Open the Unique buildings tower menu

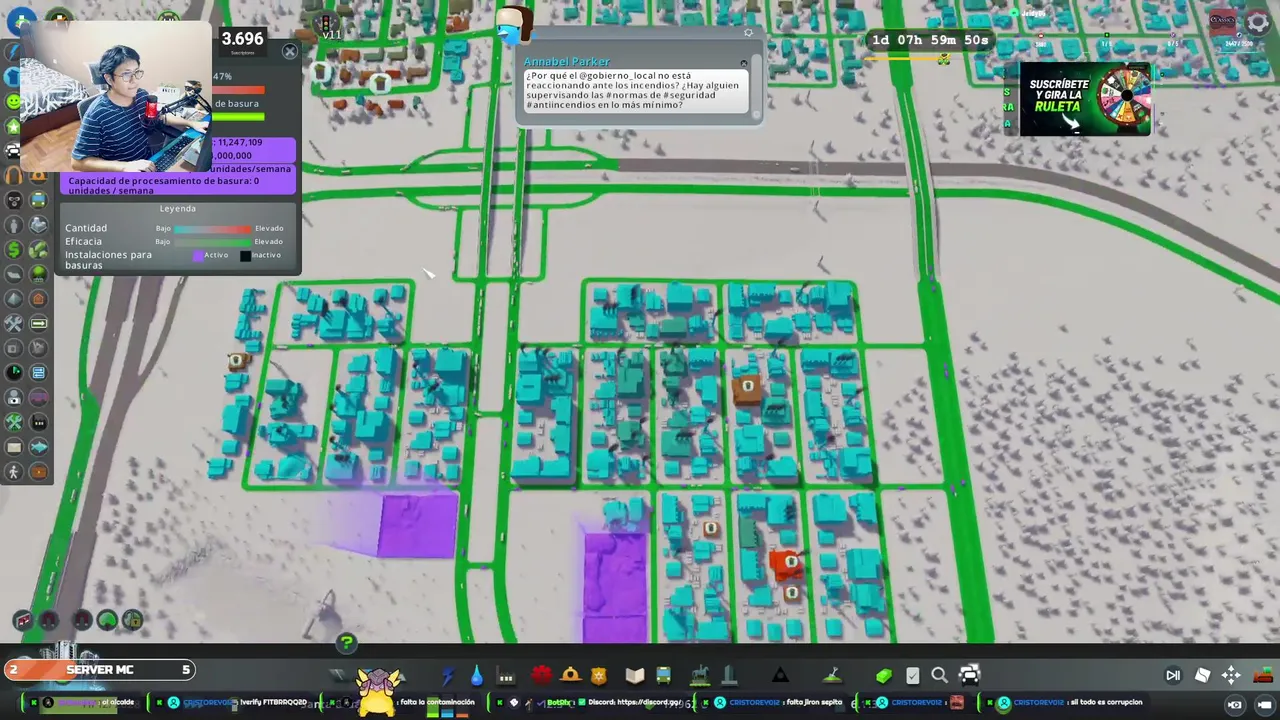coord(729,676)
